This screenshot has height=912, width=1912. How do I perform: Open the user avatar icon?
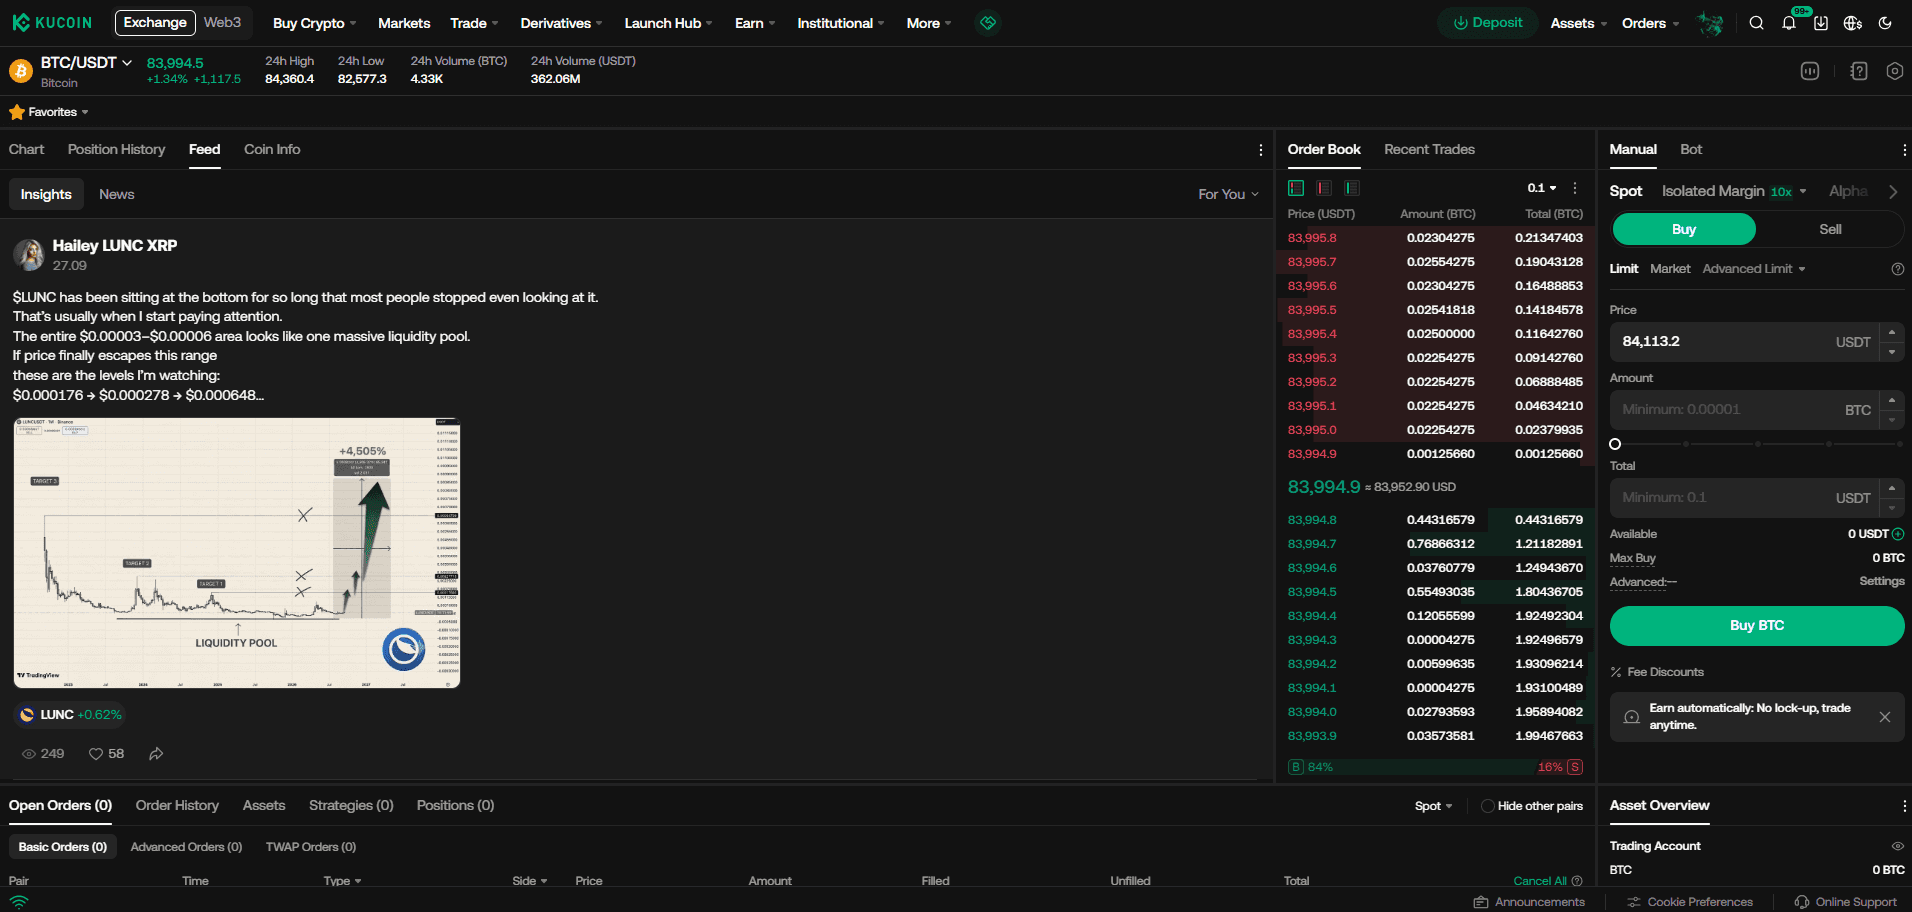pos(1711,23)
